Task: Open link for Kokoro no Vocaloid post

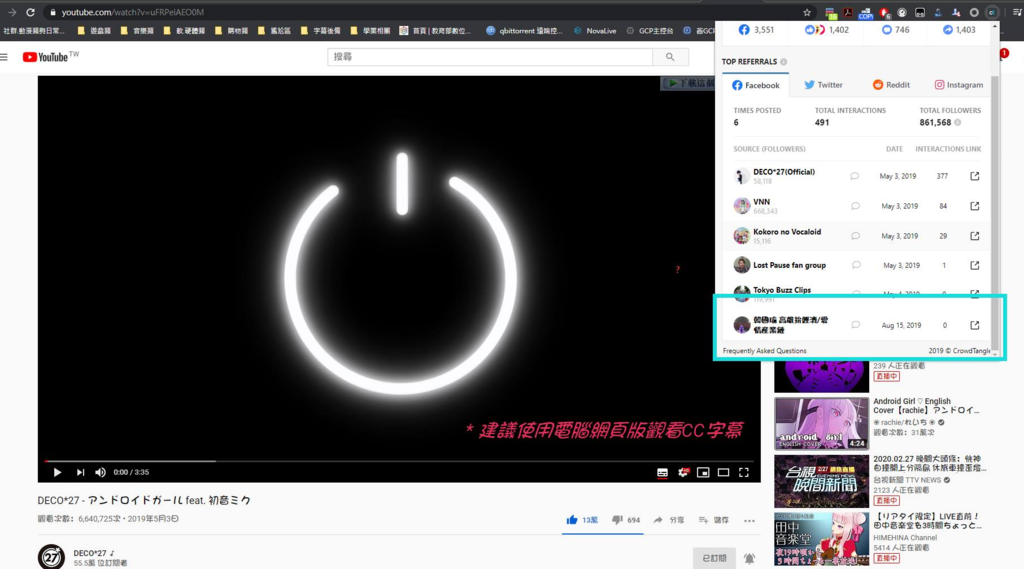Action: (x=974, y=236)
